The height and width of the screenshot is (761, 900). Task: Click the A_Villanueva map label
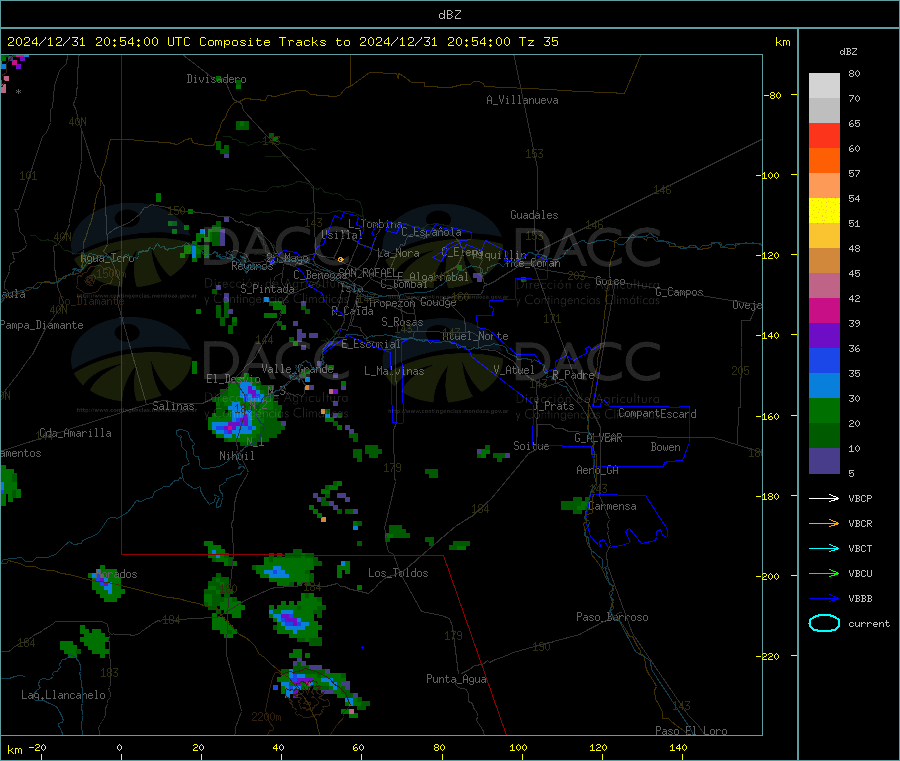click(x=522, y=100)
